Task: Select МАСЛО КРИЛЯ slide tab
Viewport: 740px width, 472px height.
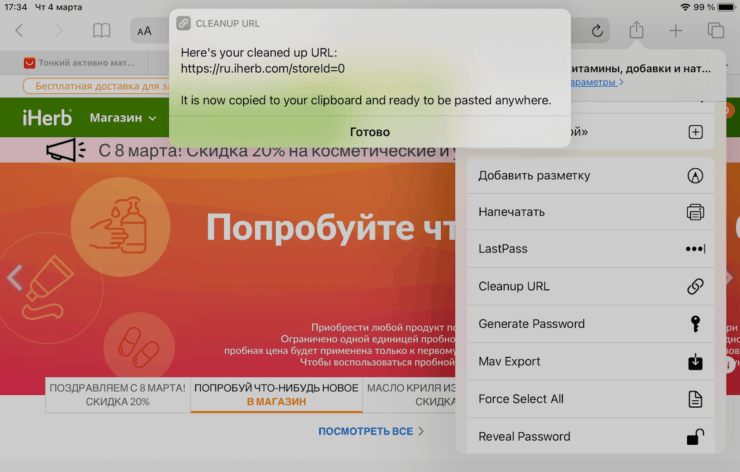Action: 411,395
